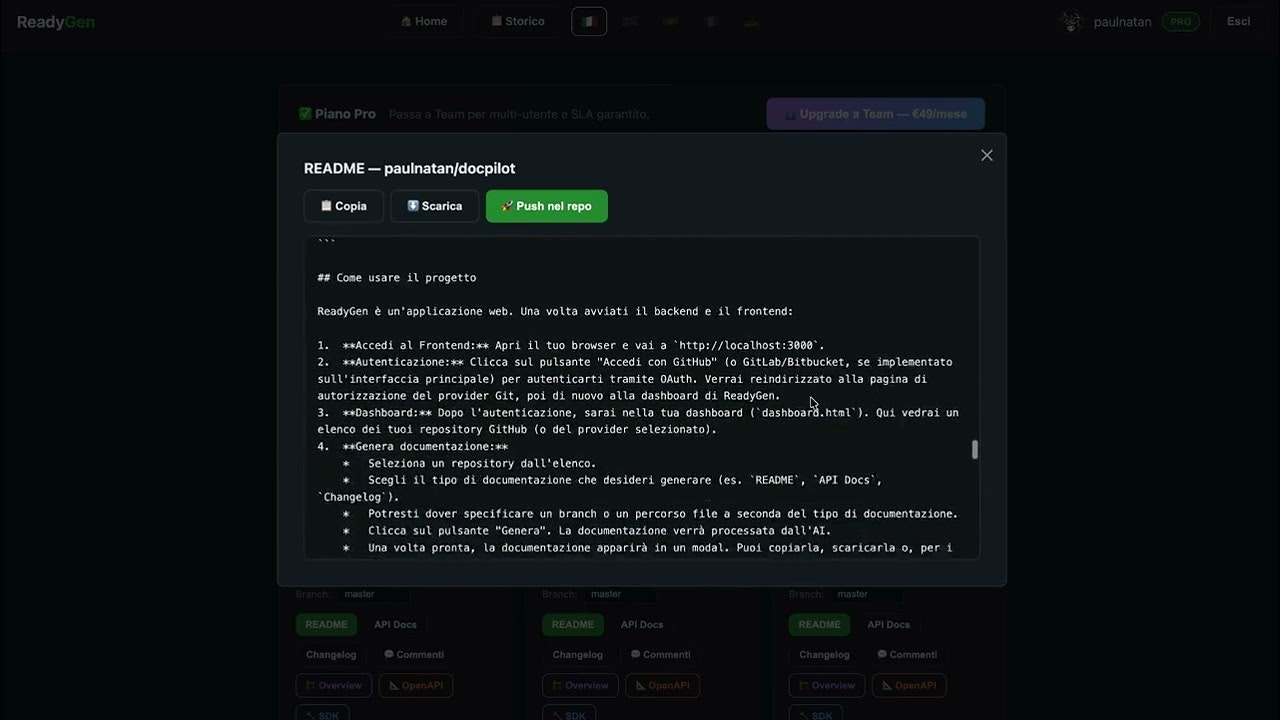The height and width of the screenshot is (720, 1280).
Task: Click the "**Genera documentazione:**" step line
Action: click(x=413, y=447)
